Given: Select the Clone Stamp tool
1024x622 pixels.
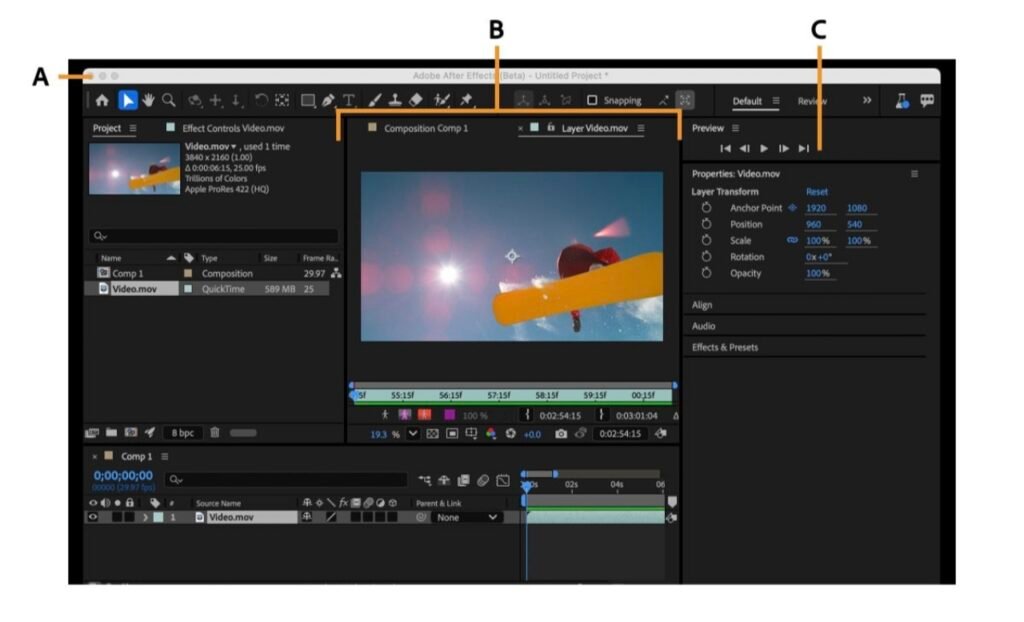Looking at the screenshot, I should click(394, 100).
